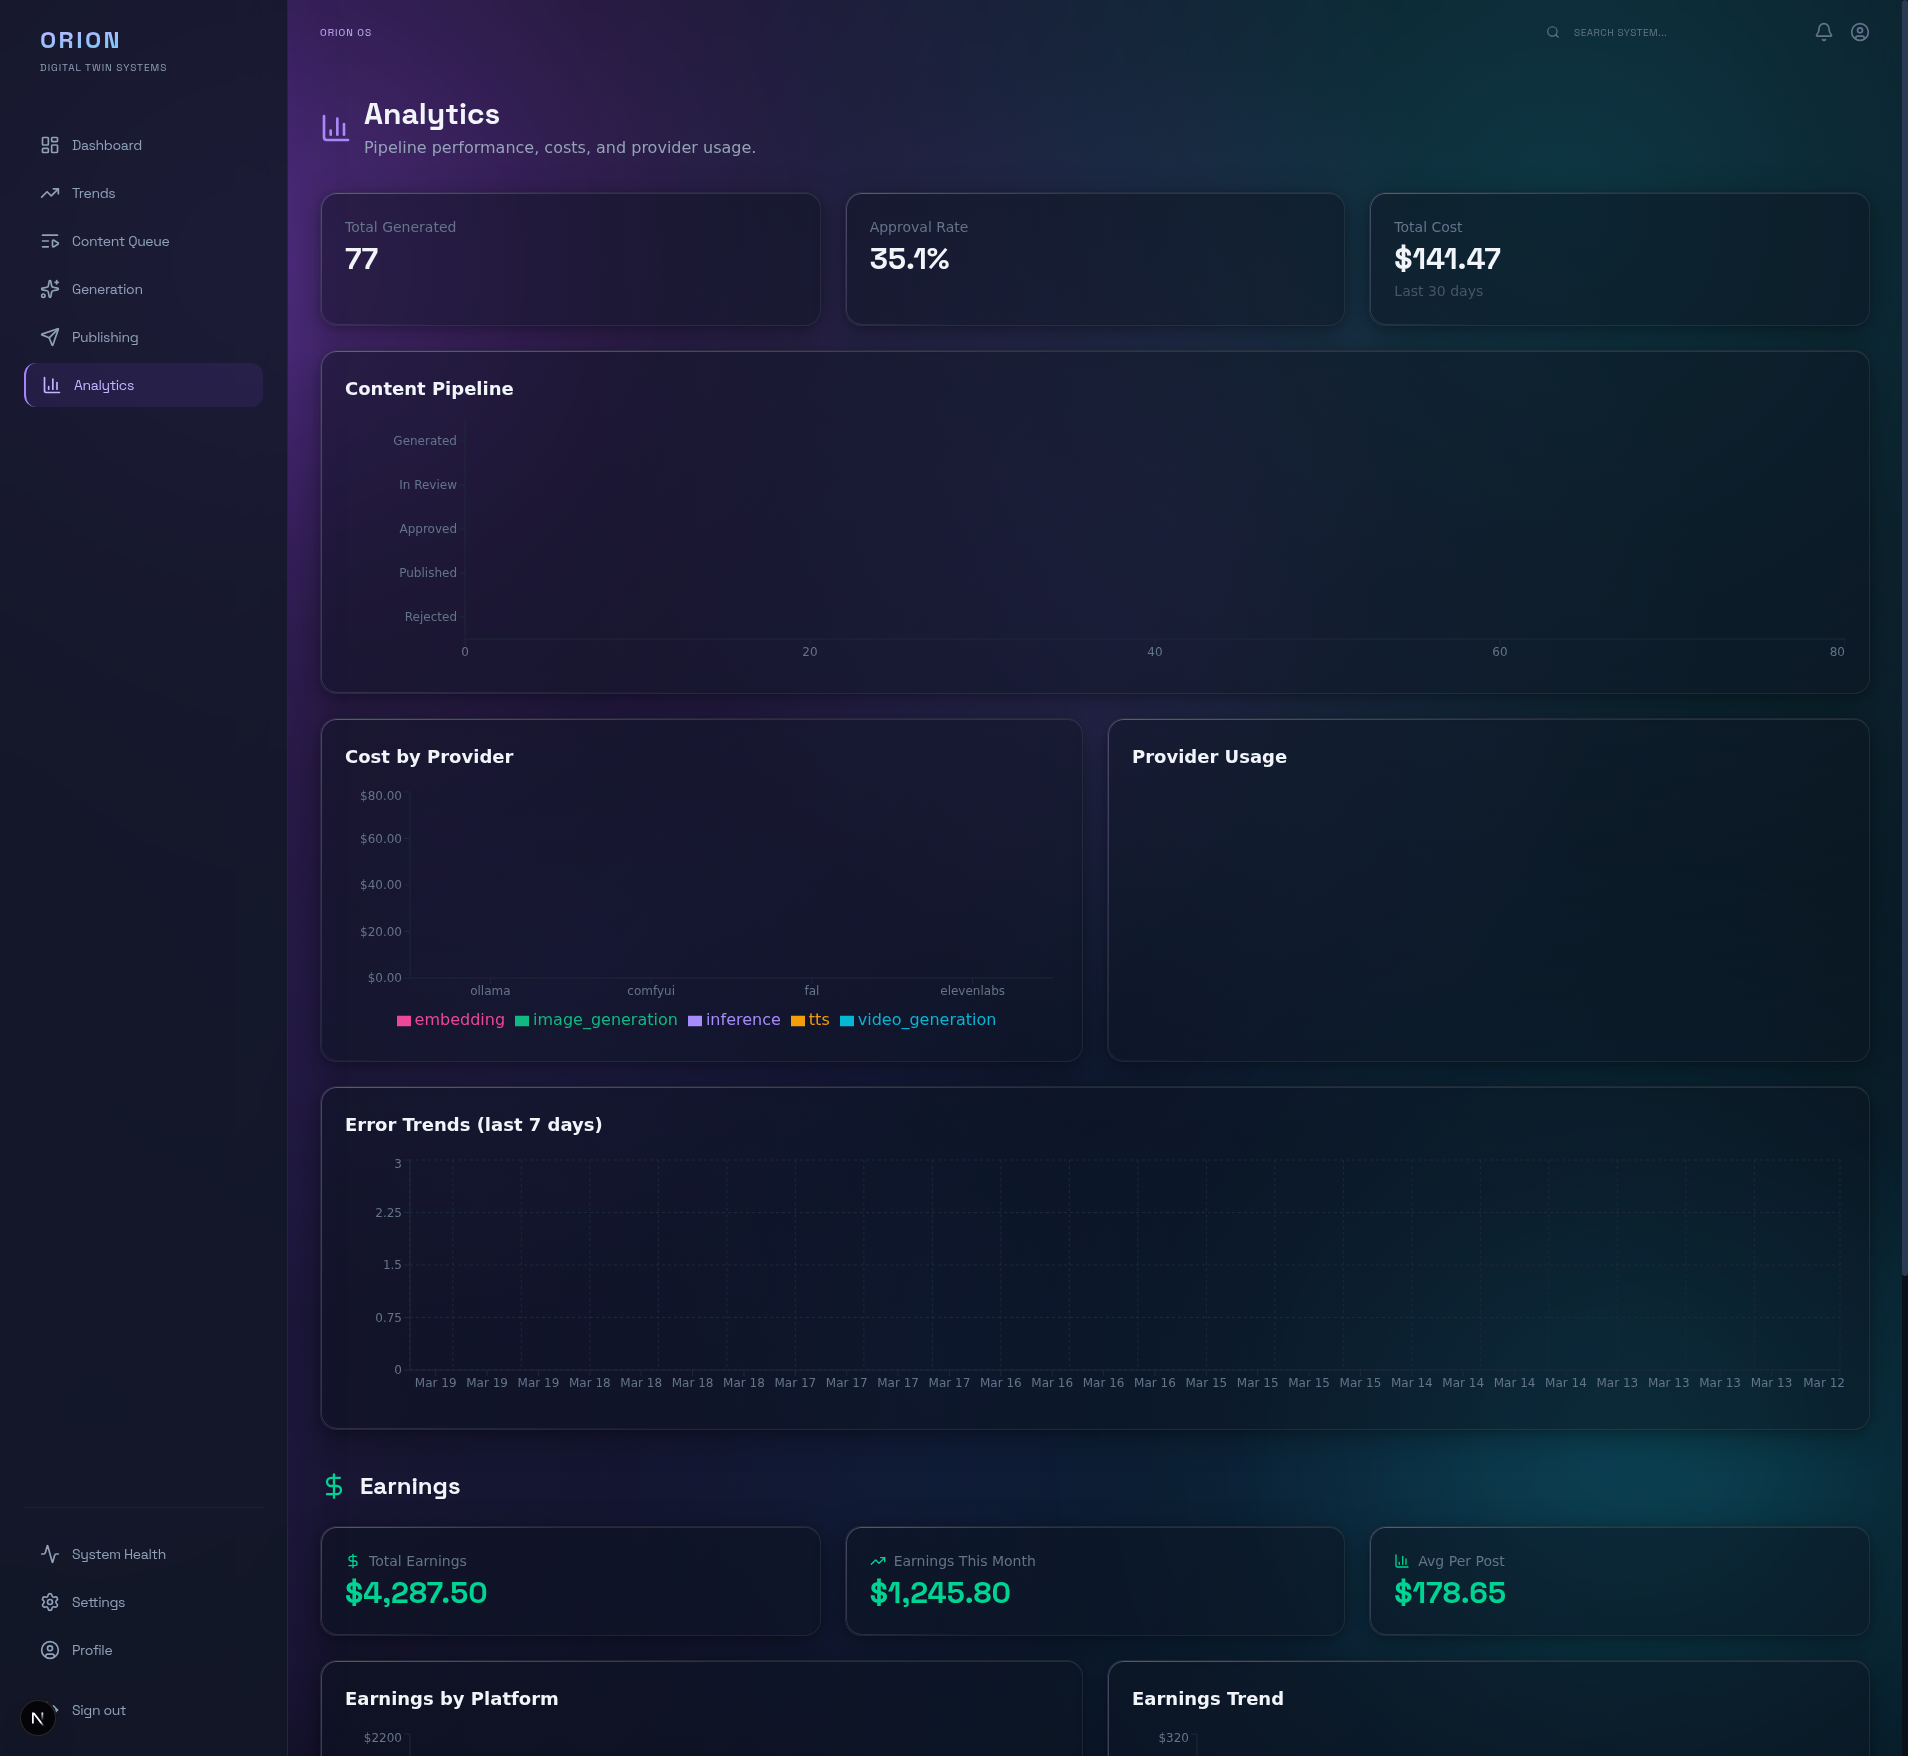Open the Content Queue section
The image size is (1908, 1756).
(120, 241)
